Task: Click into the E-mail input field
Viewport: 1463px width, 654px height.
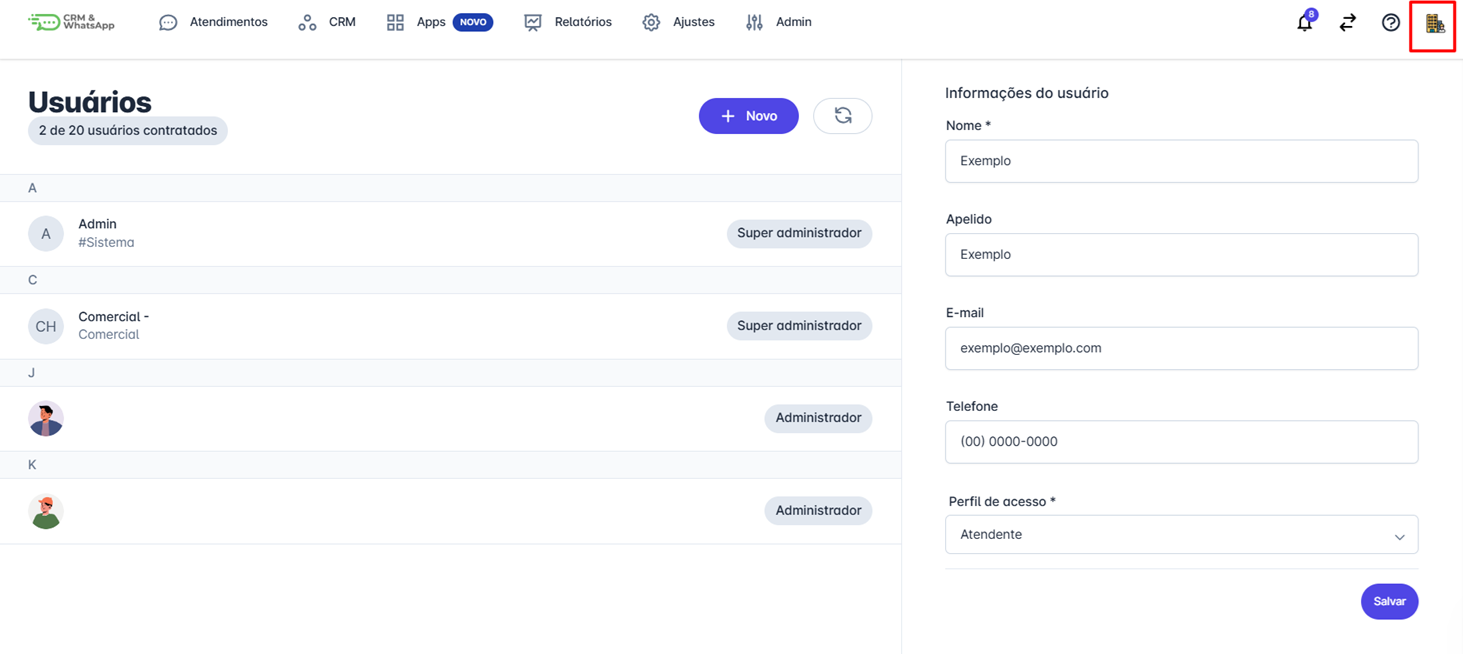Action: click(1181, 348)
